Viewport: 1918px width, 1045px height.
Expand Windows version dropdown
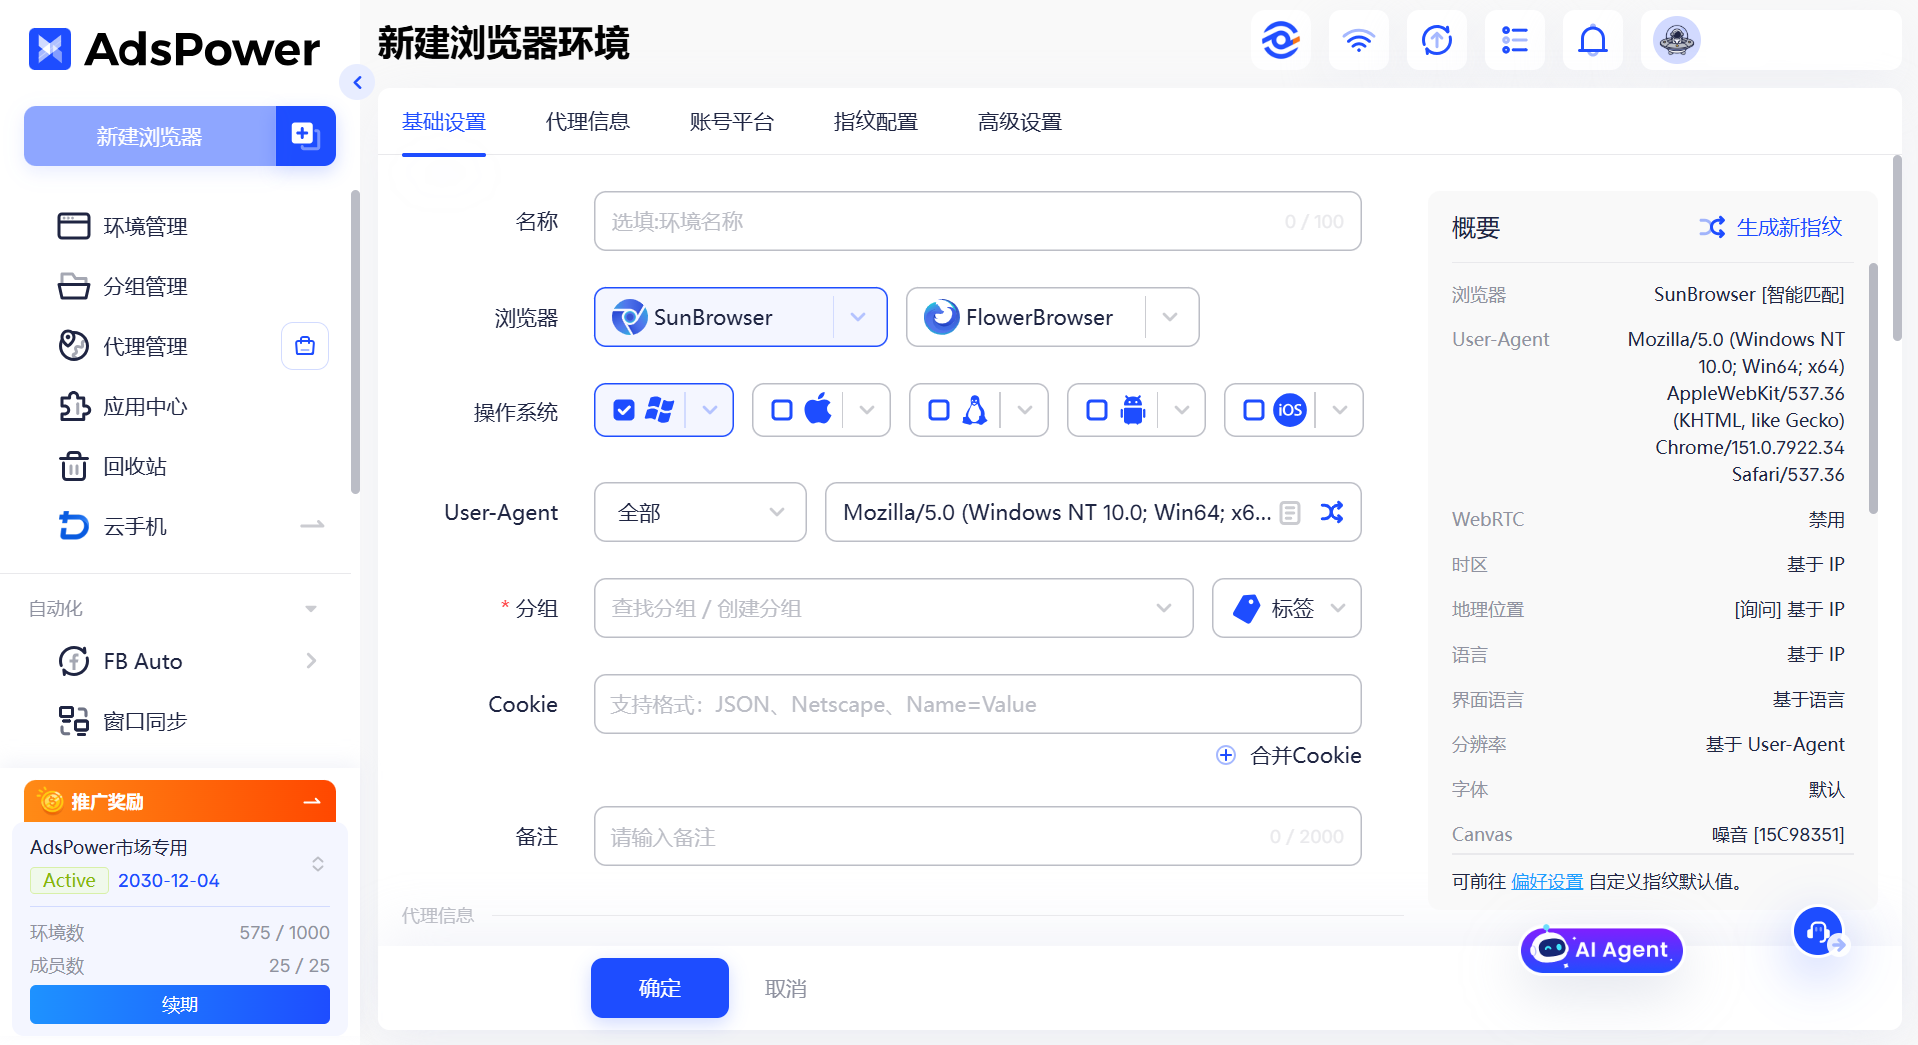710,410
